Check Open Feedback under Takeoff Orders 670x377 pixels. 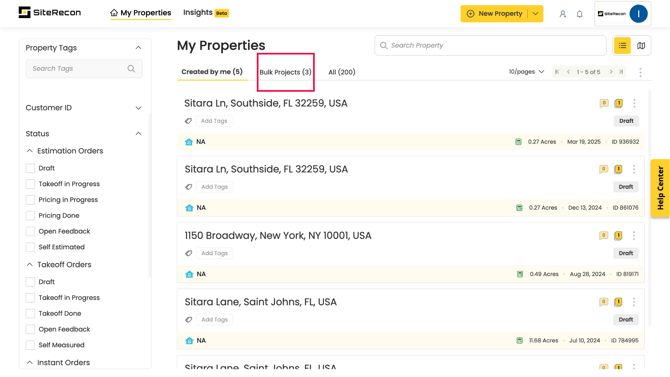30,329
